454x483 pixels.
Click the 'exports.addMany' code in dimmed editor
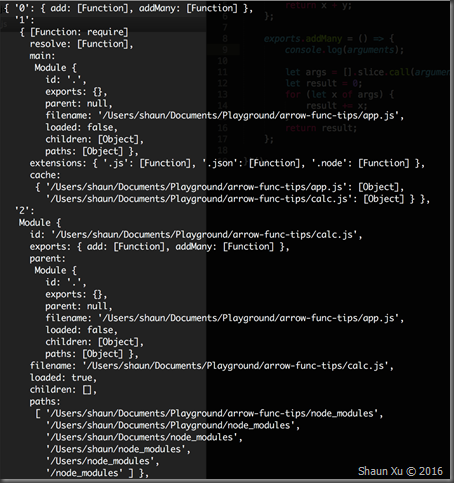point(303,39)
